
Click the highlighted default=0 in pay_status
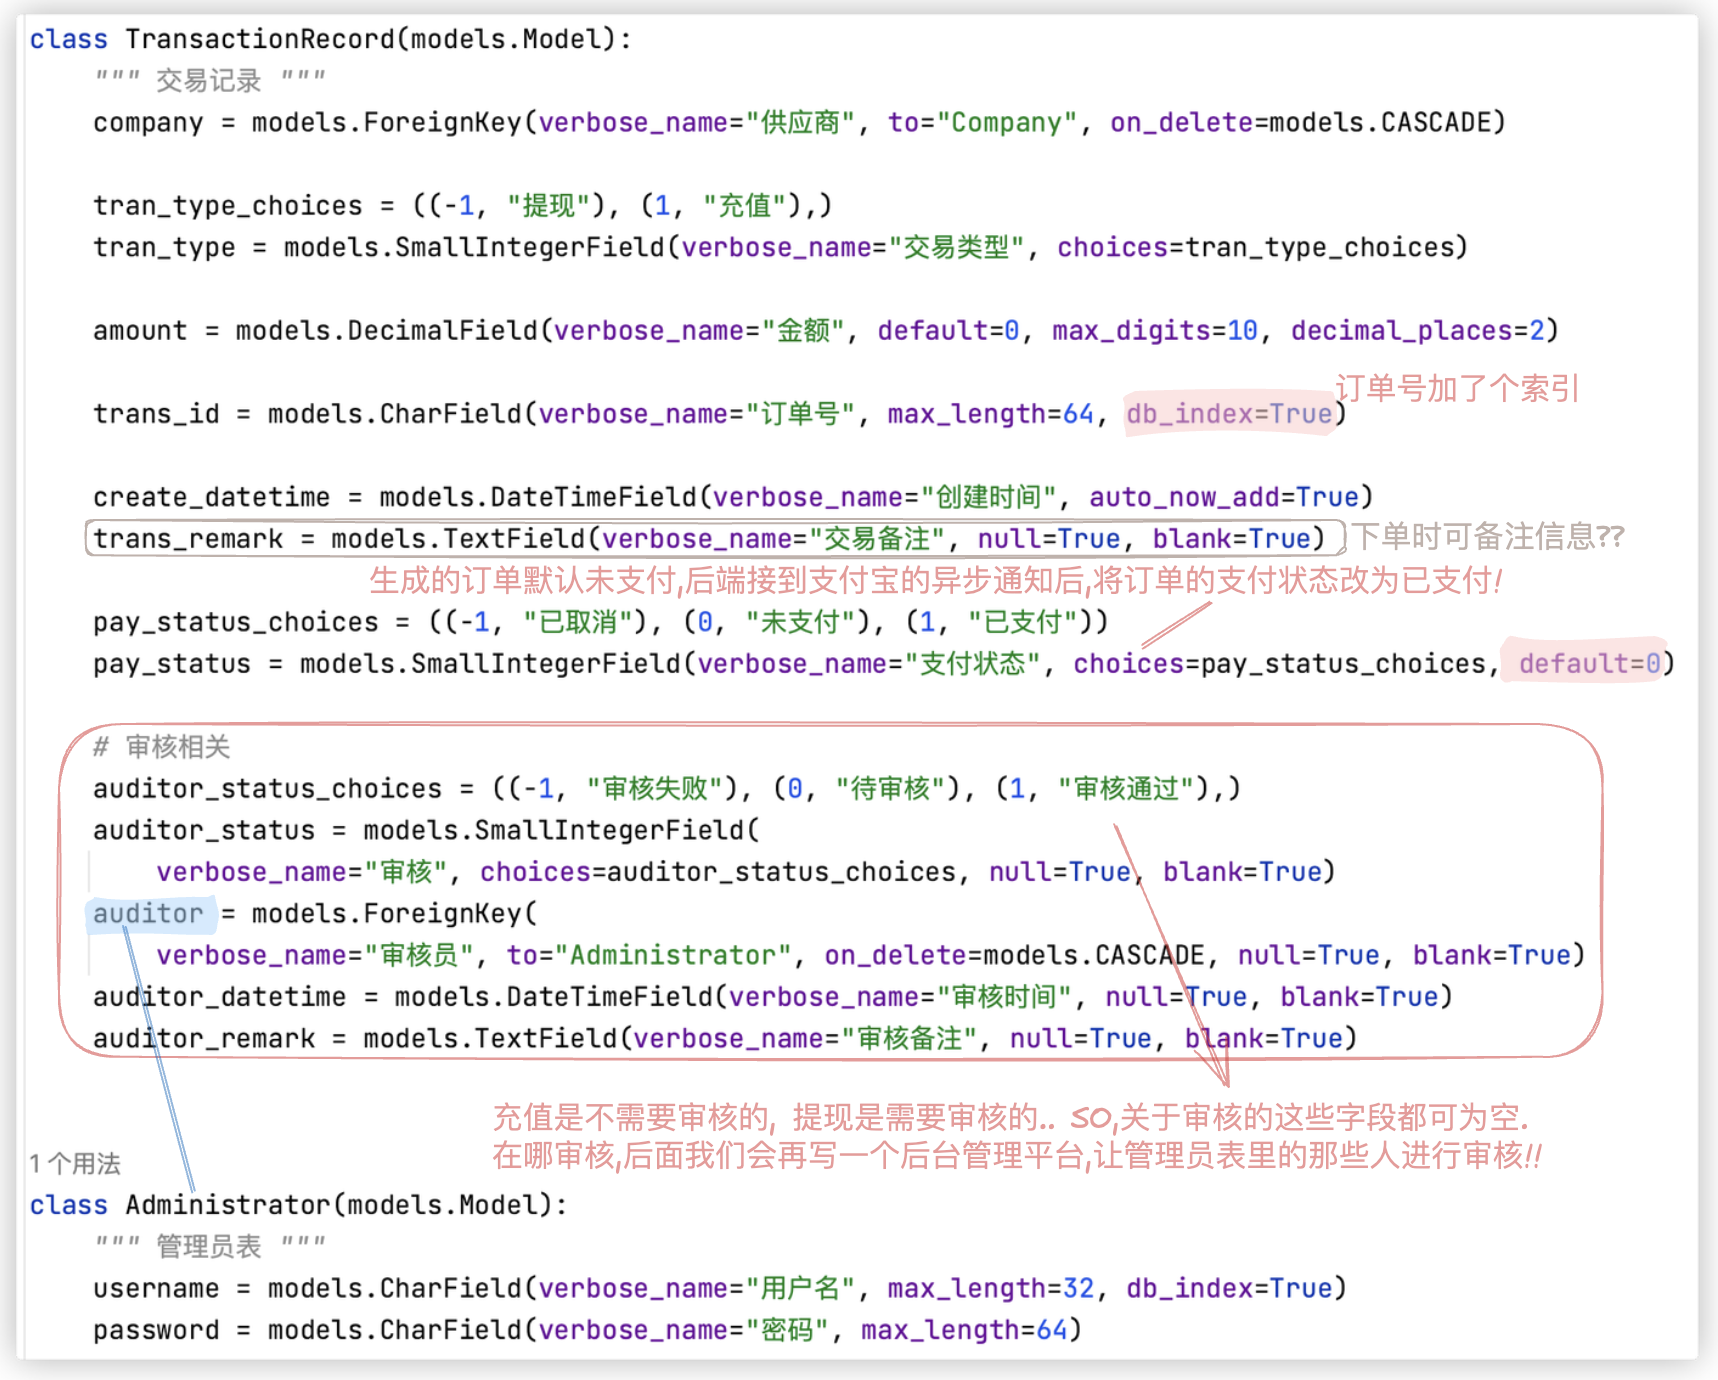[1588, 663]
